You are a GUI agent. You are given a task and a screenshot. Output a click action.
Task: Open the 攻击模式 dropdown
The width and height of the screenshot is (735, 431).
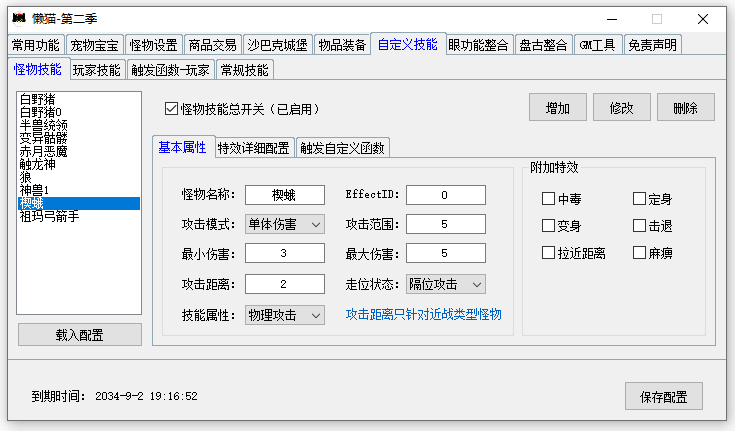click(x=285, y=224)
